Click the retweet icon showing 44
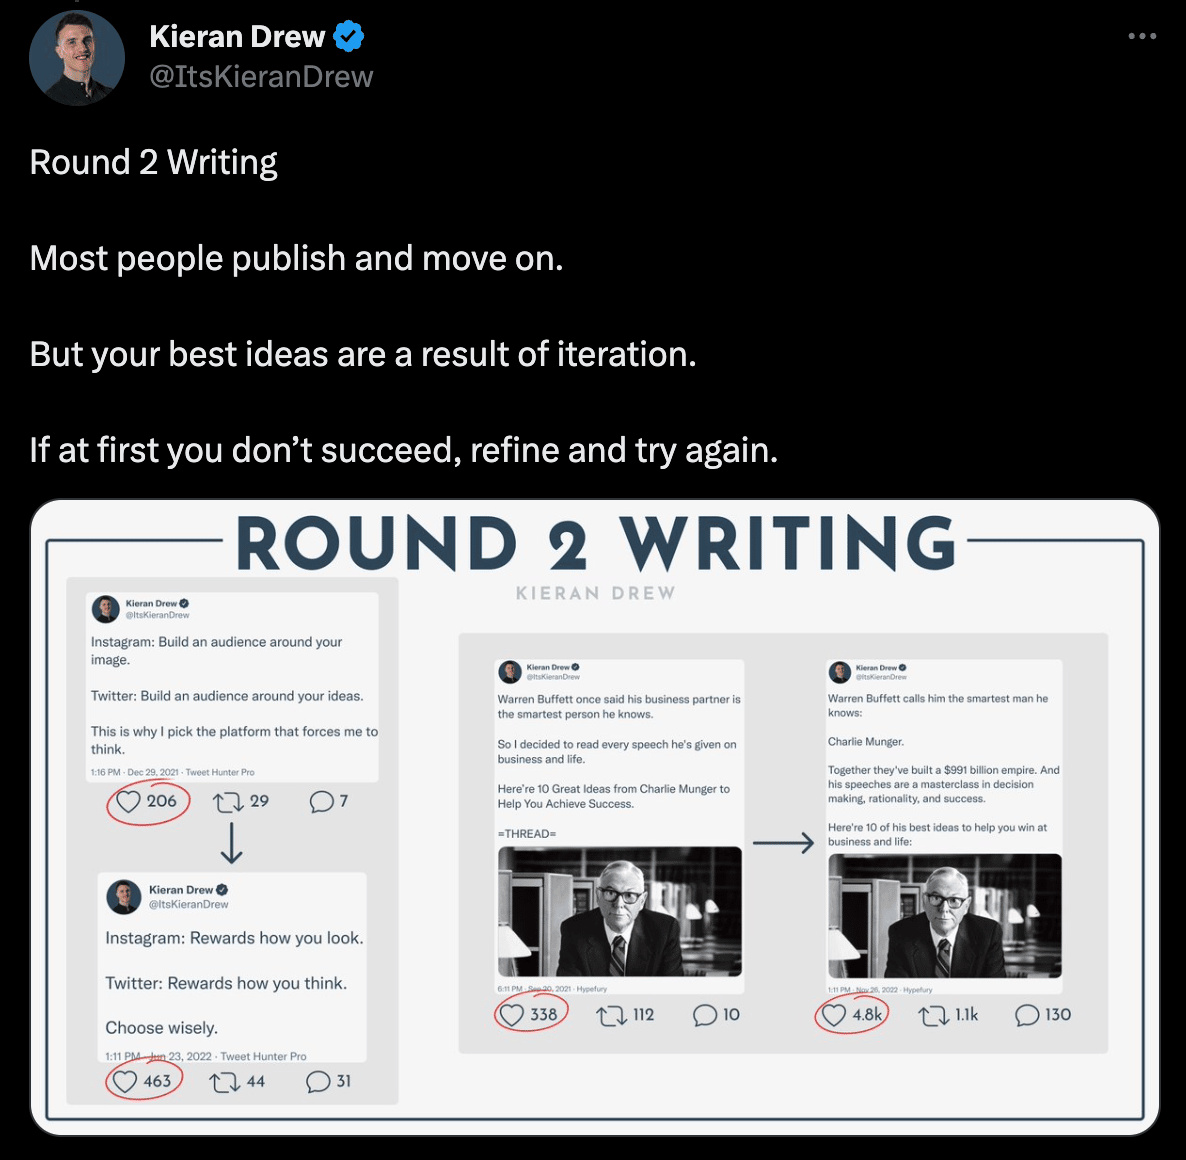1186x1160 pixels. click(x=225, y=1082)
